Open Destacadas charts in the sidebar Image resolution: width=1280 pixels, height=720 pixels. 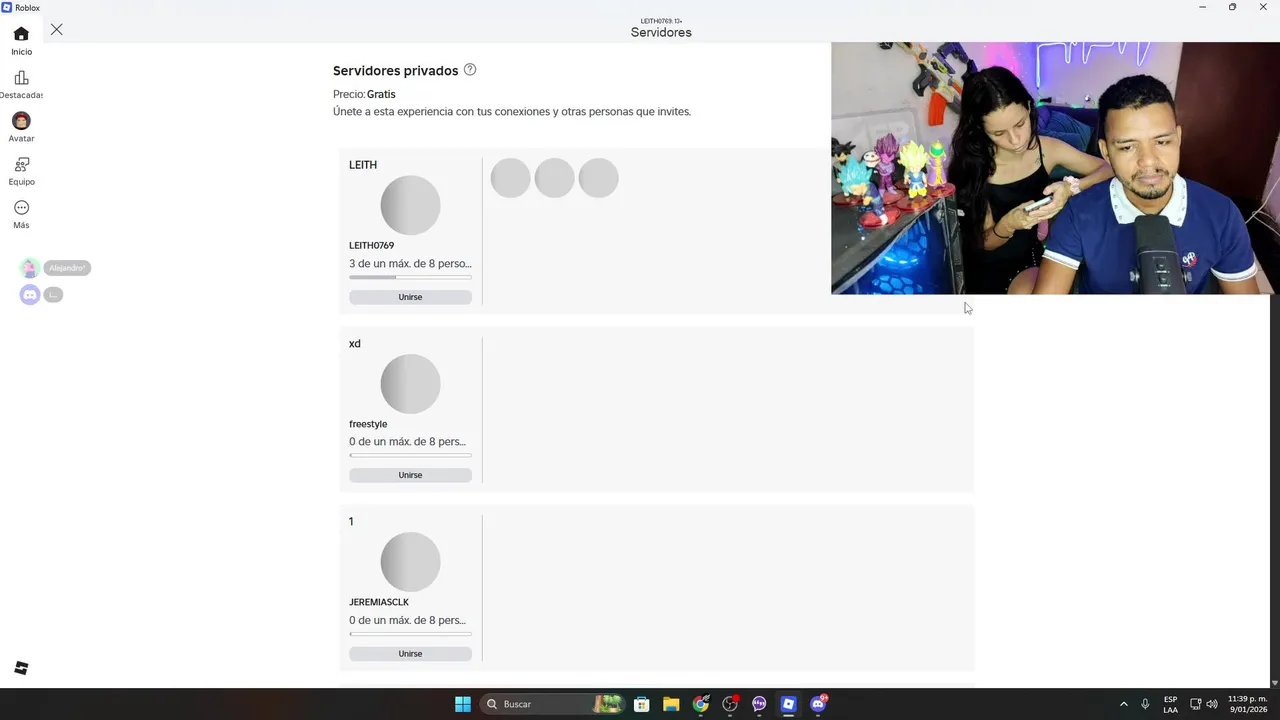point(21,85)
